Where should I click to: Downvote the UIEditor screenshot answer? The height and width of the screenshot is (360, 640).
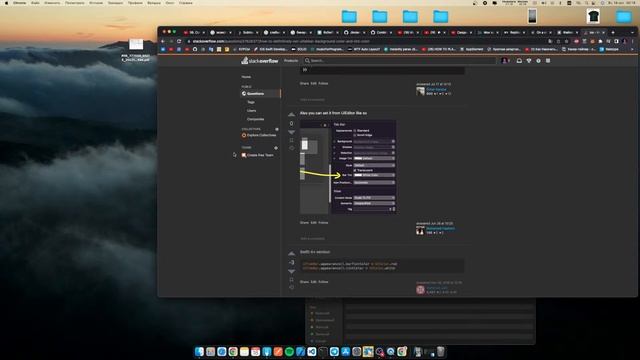point(291,132)
